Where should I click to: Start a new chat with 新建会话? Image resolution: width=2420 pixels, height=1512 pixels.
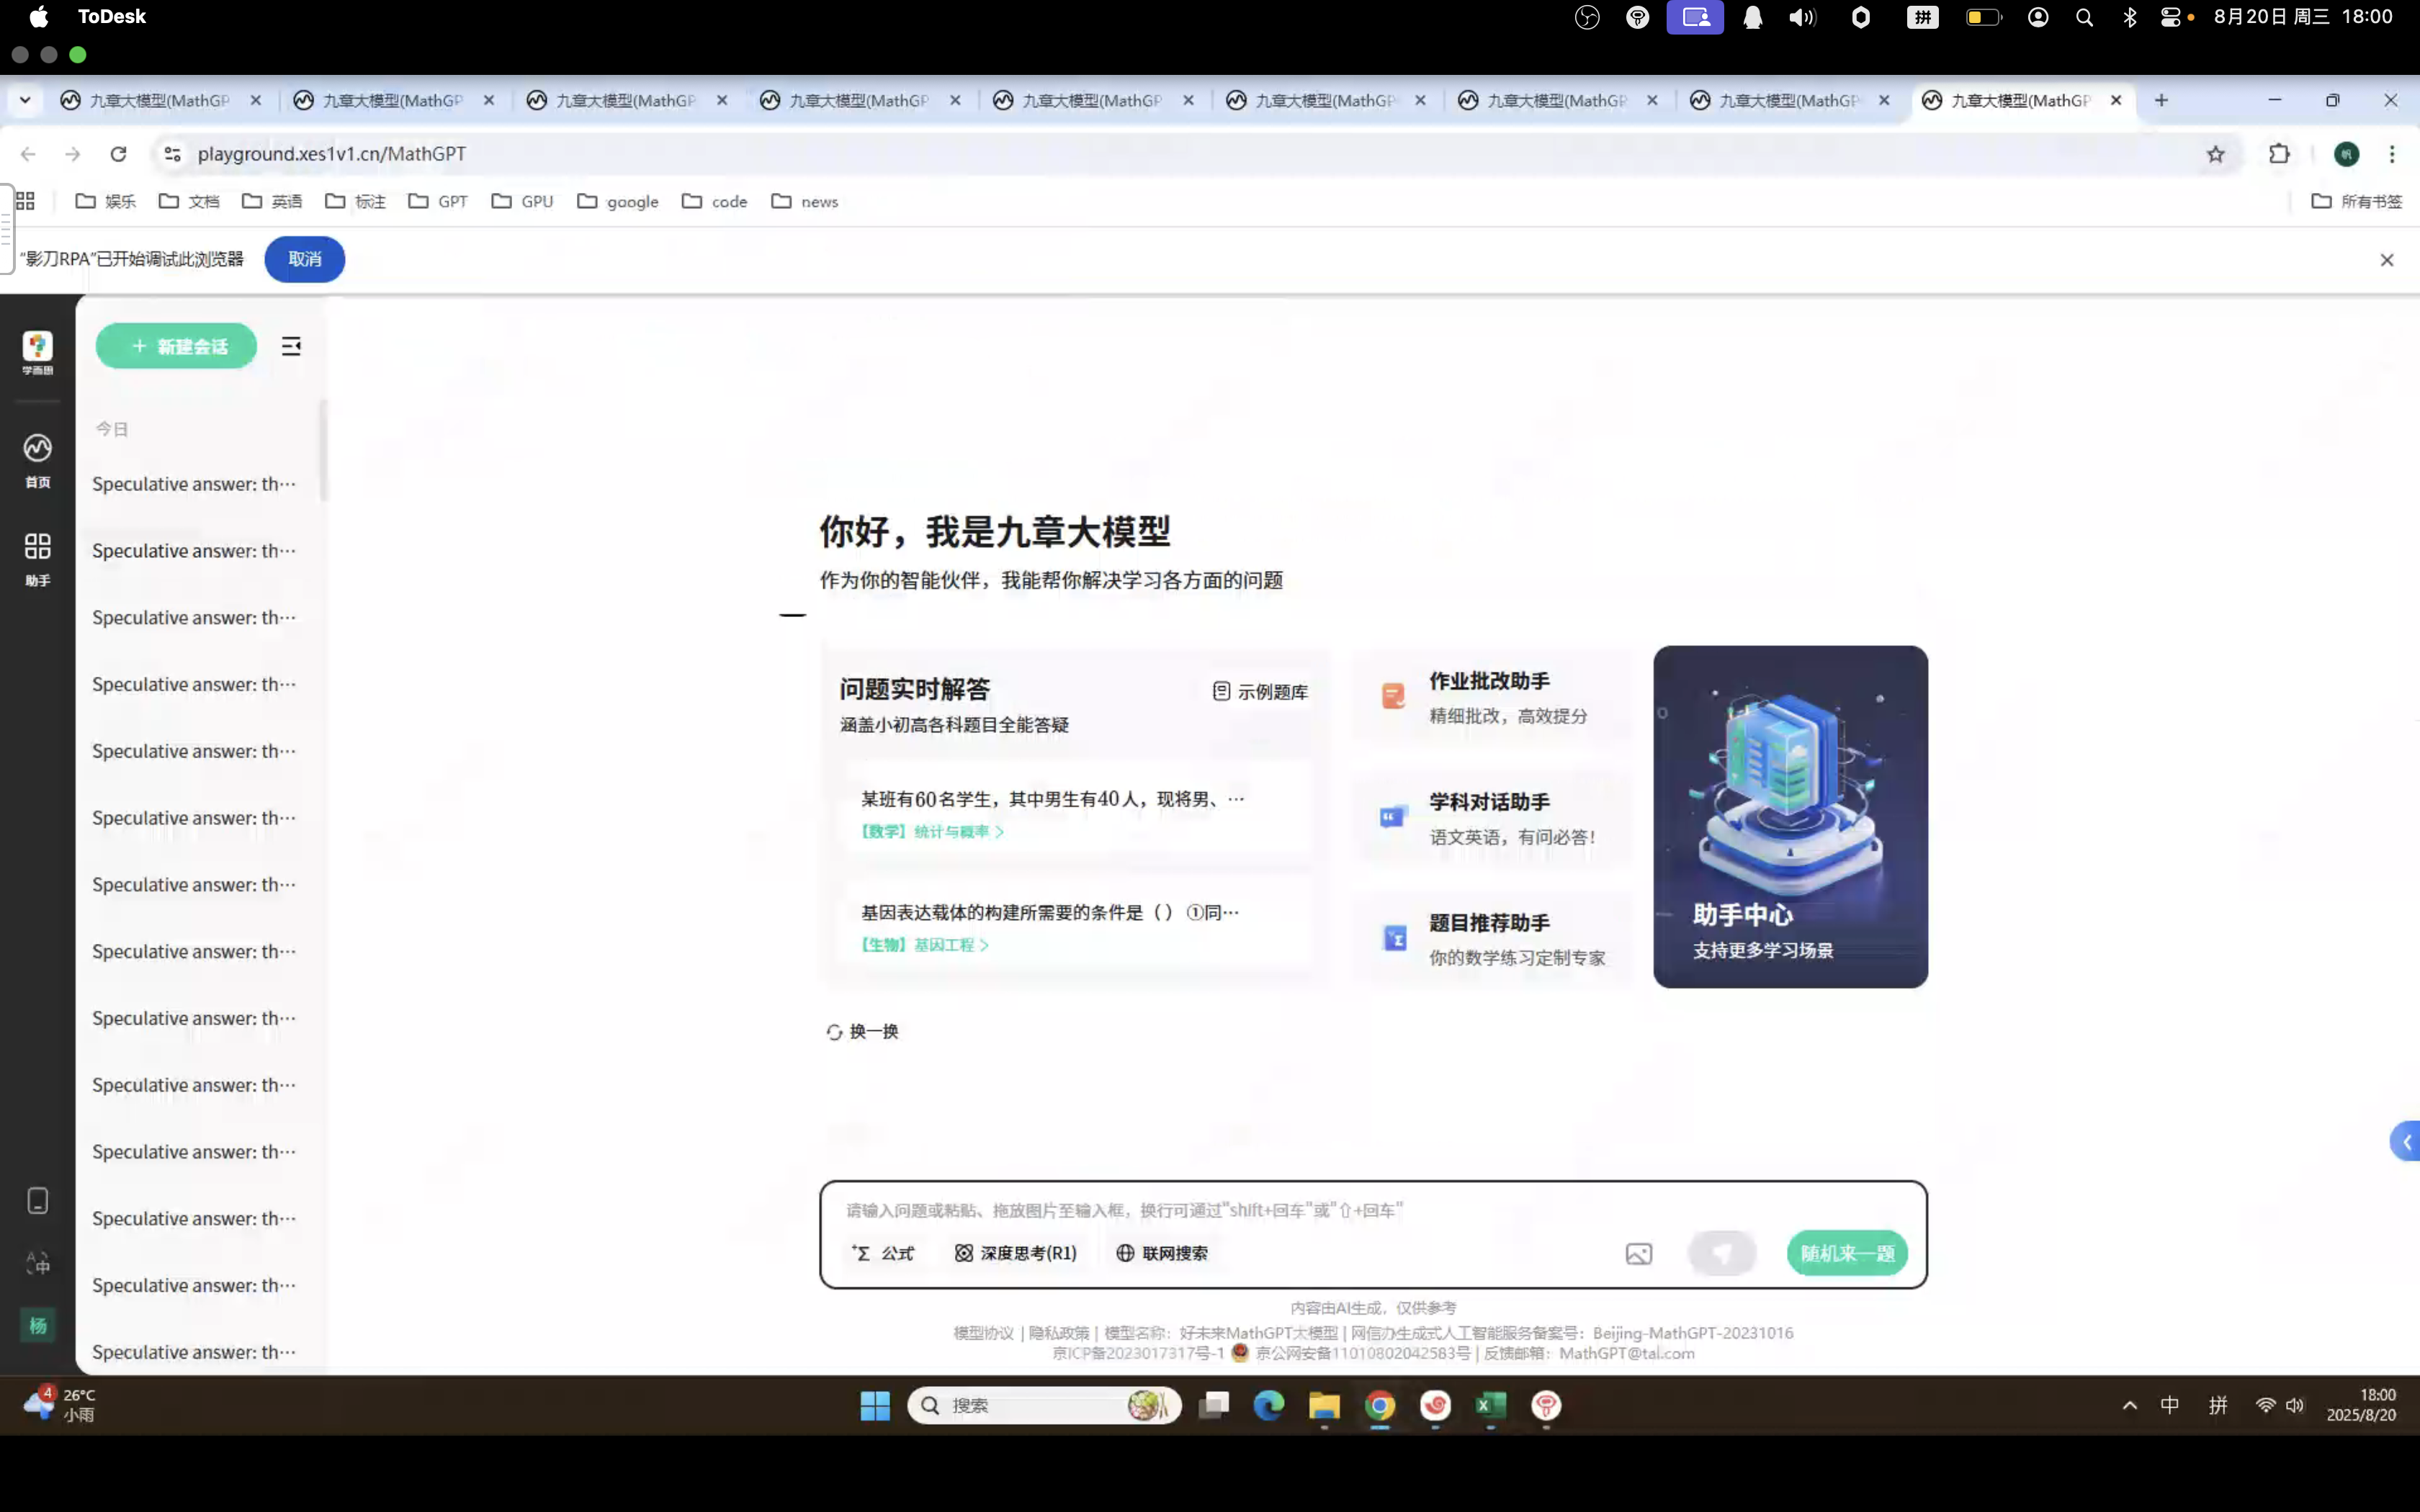176,345
